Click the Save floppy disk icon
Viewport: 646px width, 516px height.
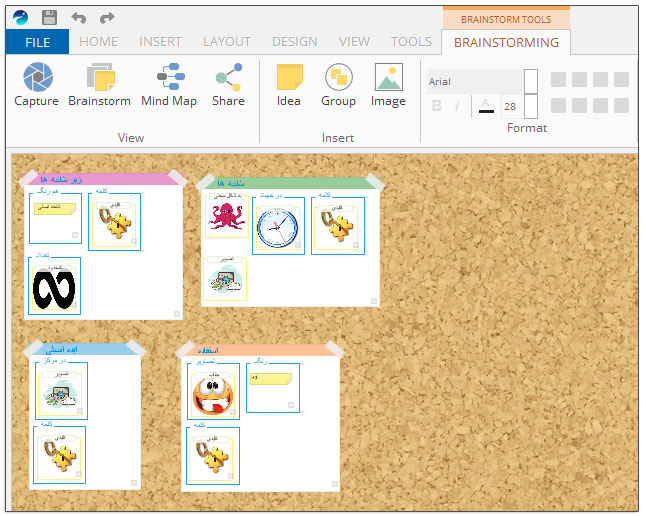click(x=49, y=18)
